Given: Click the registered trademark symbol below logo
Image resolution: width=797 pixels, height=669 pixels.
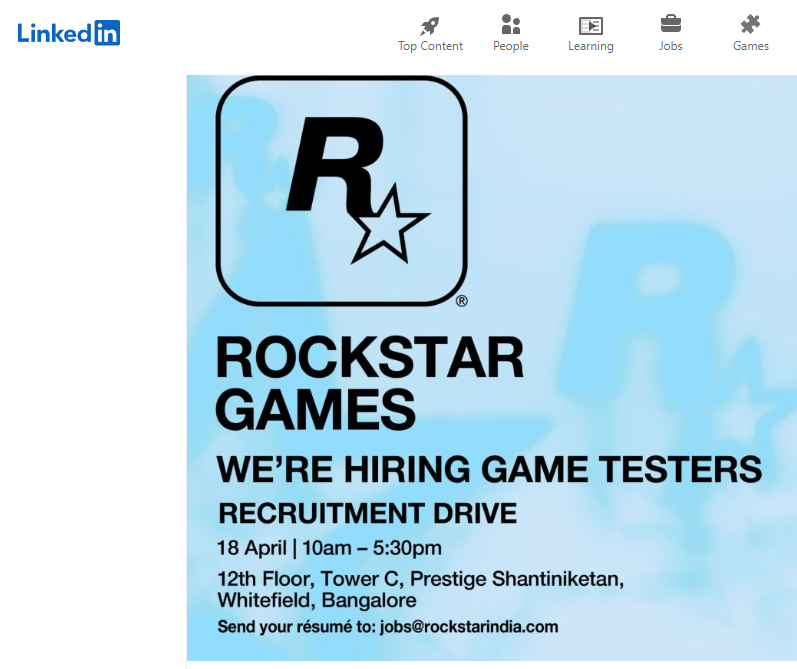Looking at the screenshot, I should click(x=461, y=300).
